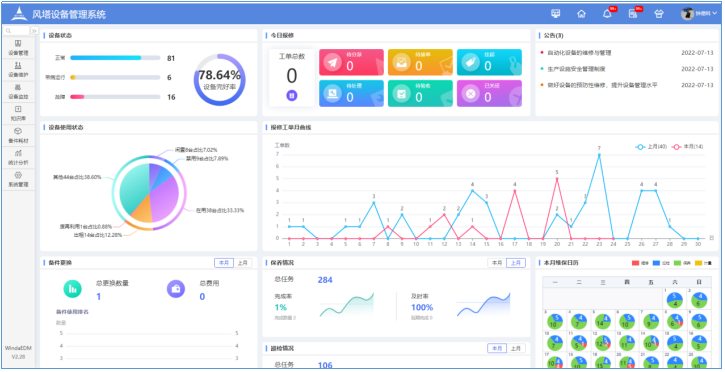The height and width of the screenshot is (372, 725).
Task: Click the 在用38台 pie chart slice
Action: pos(165,199)
